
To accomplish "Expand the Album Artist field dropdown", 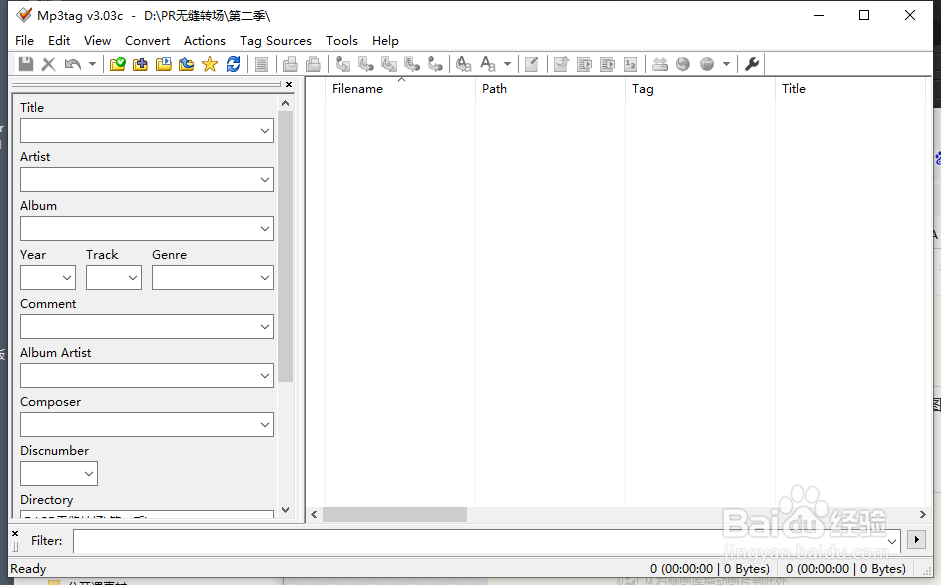I will (x=265, y=376).
